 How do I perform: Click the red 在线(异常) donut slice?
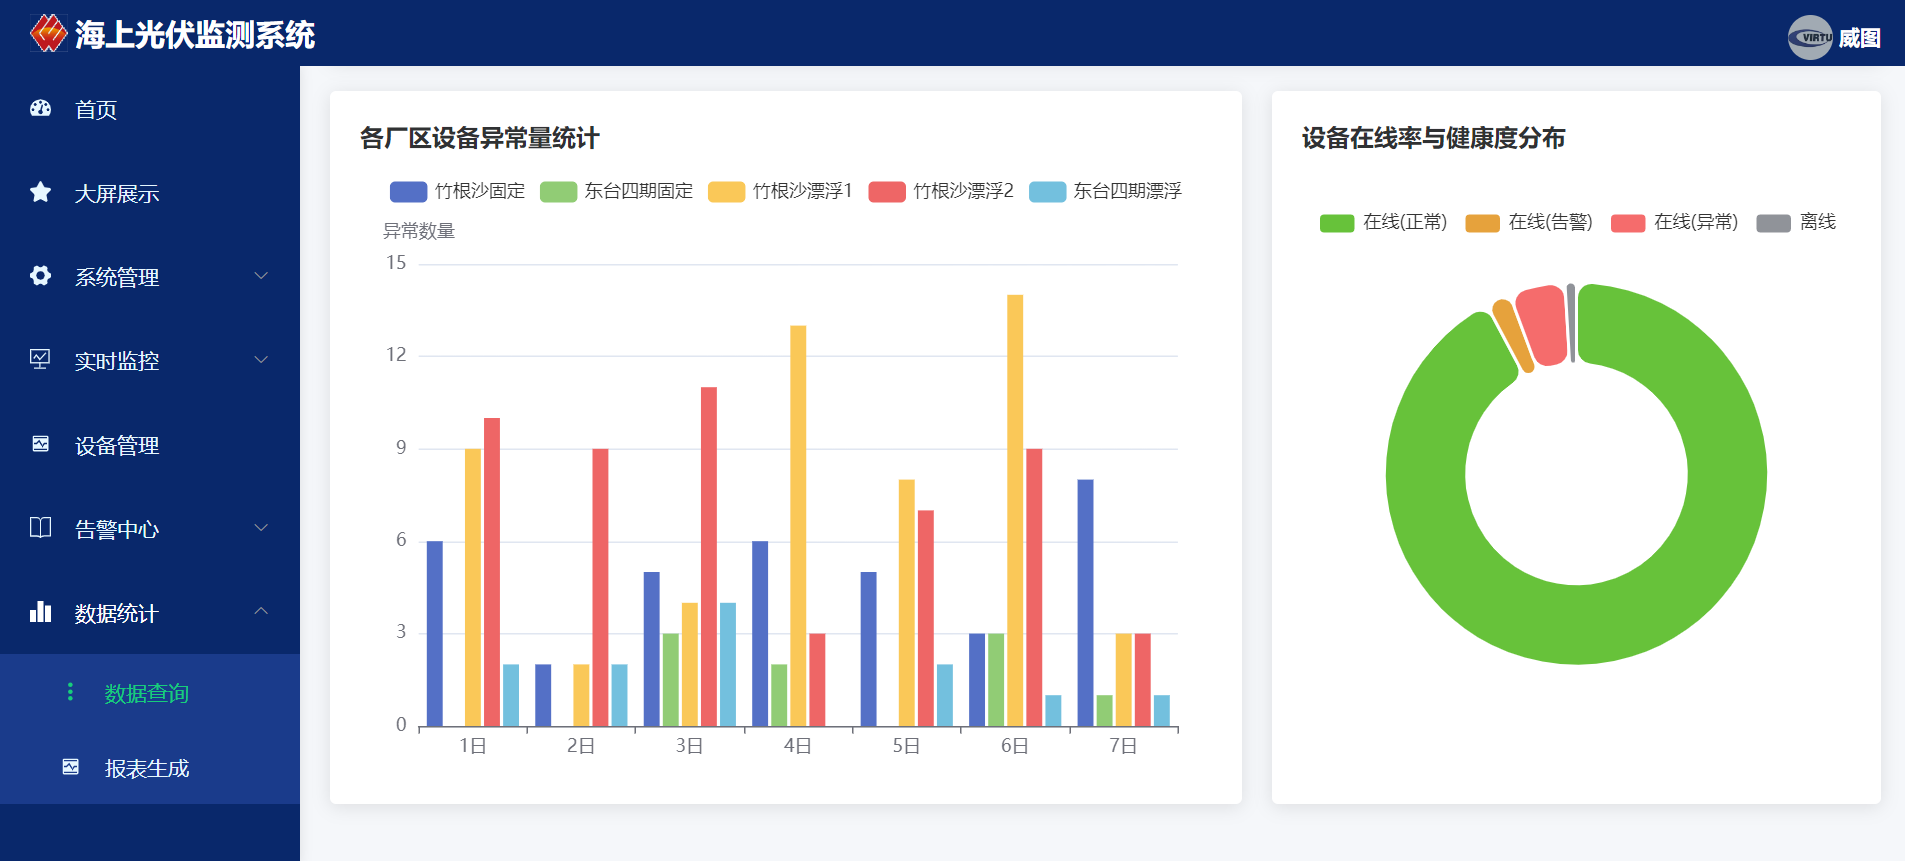click(1542, 325)
